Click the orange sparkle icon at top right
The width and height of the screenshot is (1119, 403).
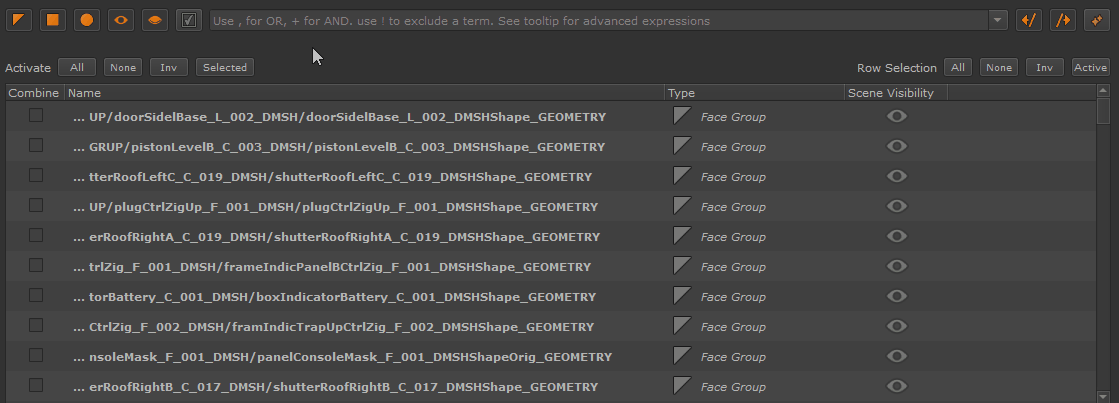coord(1096,20)
